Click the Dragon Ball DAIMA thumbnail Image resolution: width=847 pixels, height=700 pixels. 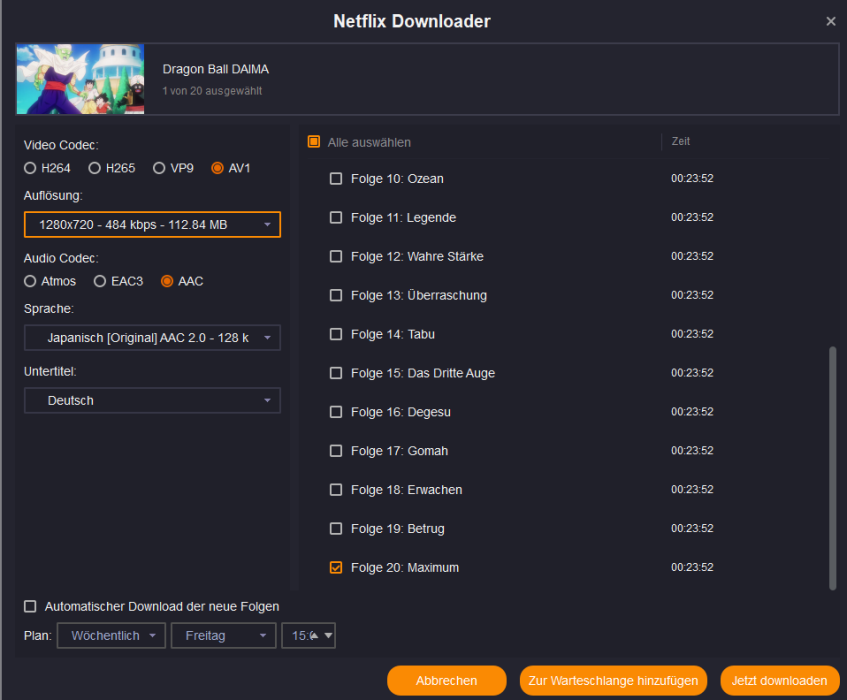[x=80, y=79]
